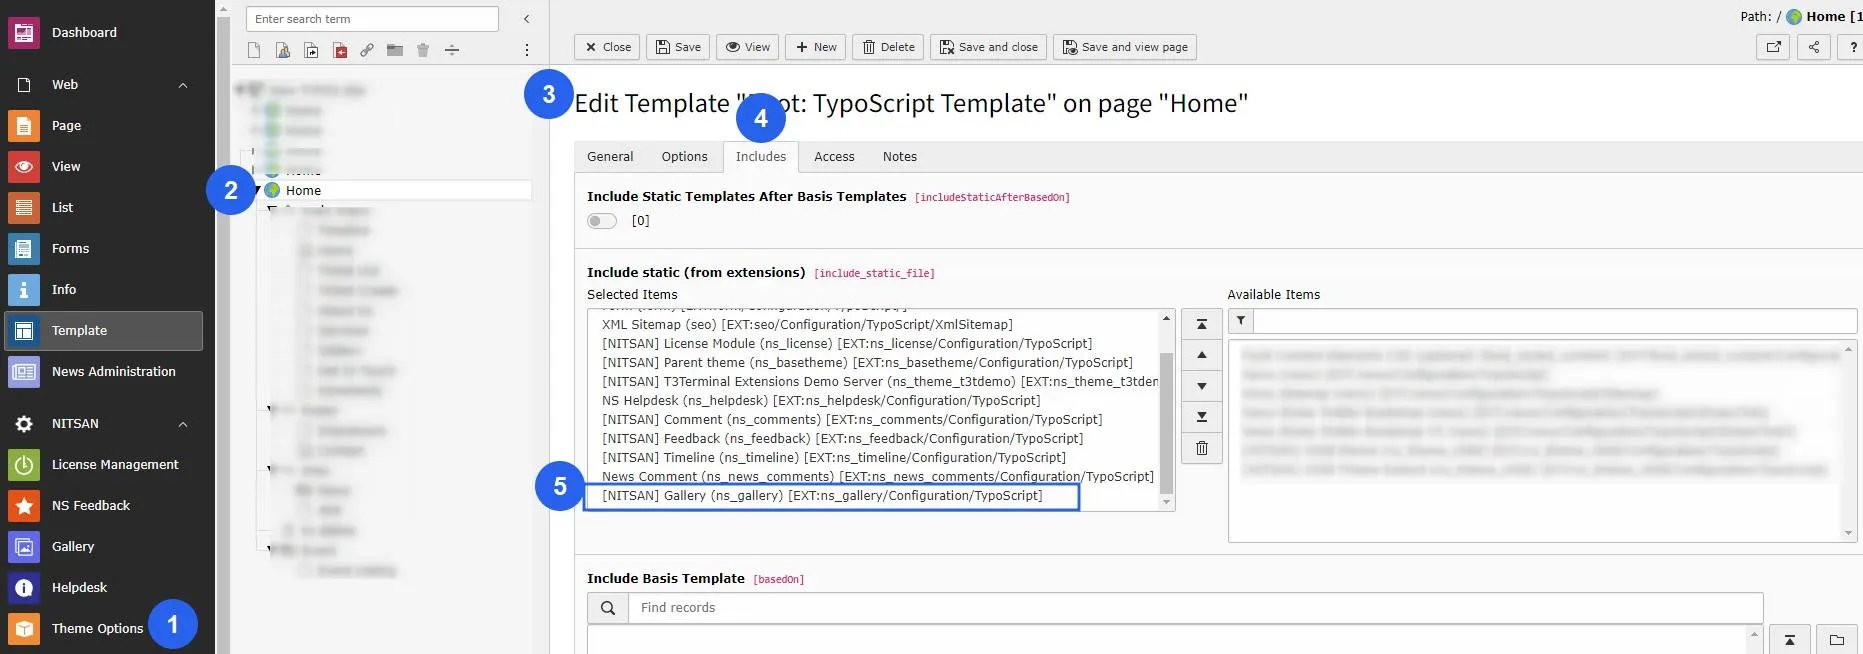1863x654 pixels.
Task: Switch to the Options tab
Action: [x=684, y=157]
